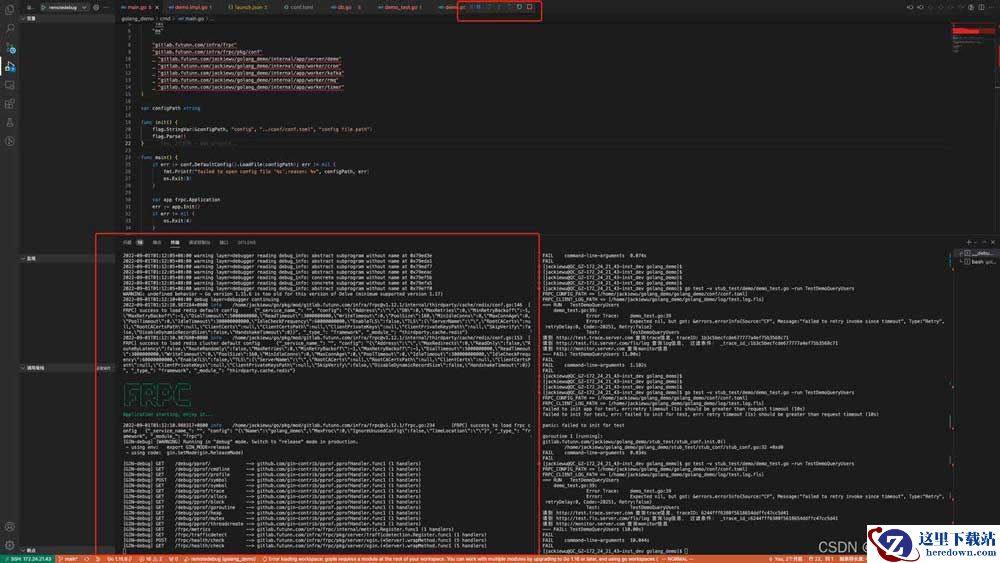Select the dlv debug terminal entry
1000x563 pixels.
coord(977,253)
